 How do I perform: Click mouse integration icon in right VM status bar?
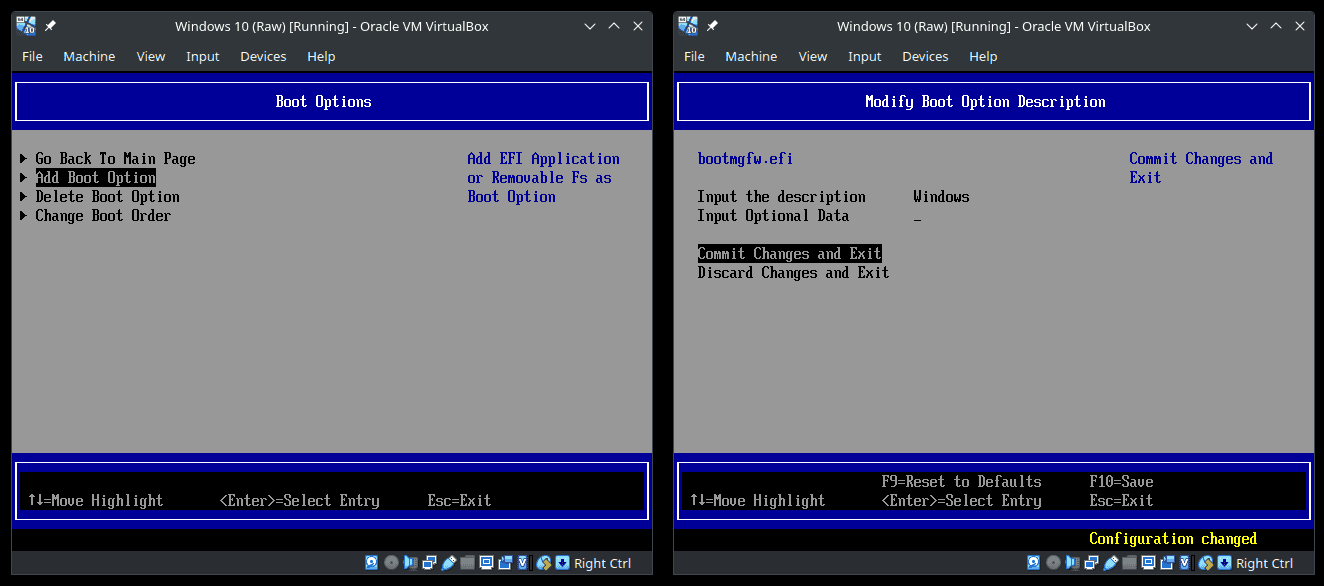[1206, 563]
